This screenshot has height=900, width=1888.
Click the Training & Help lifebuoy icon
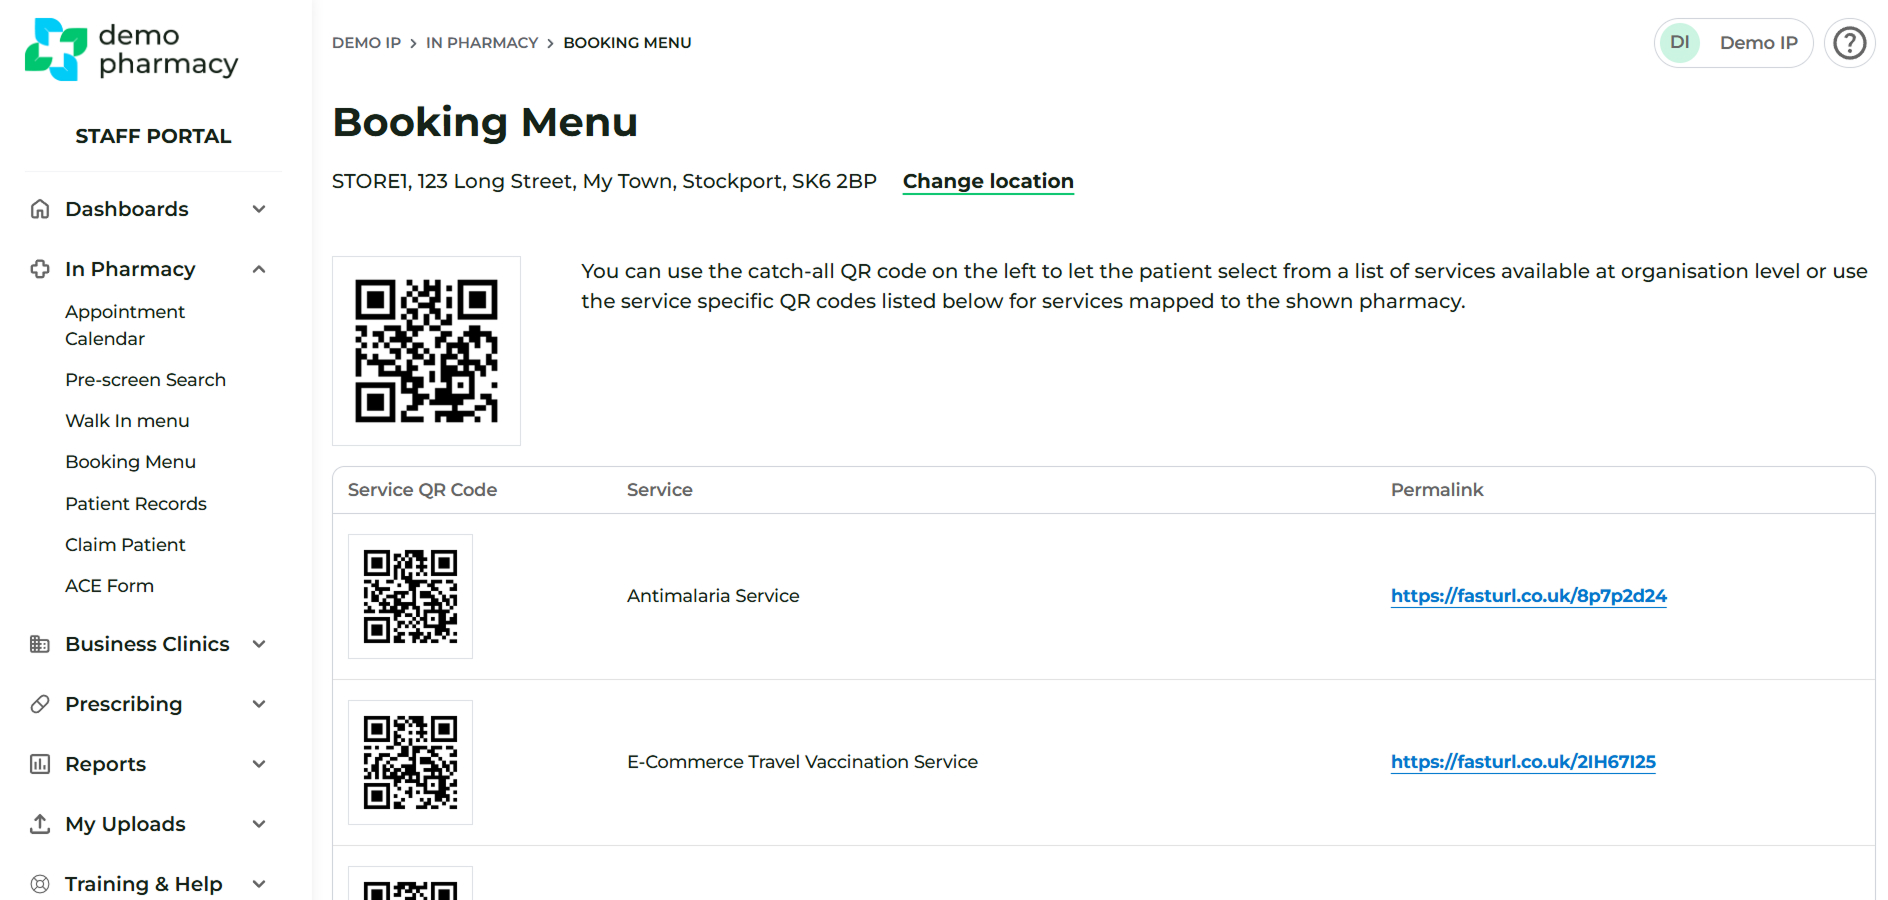tap(40, 884)
